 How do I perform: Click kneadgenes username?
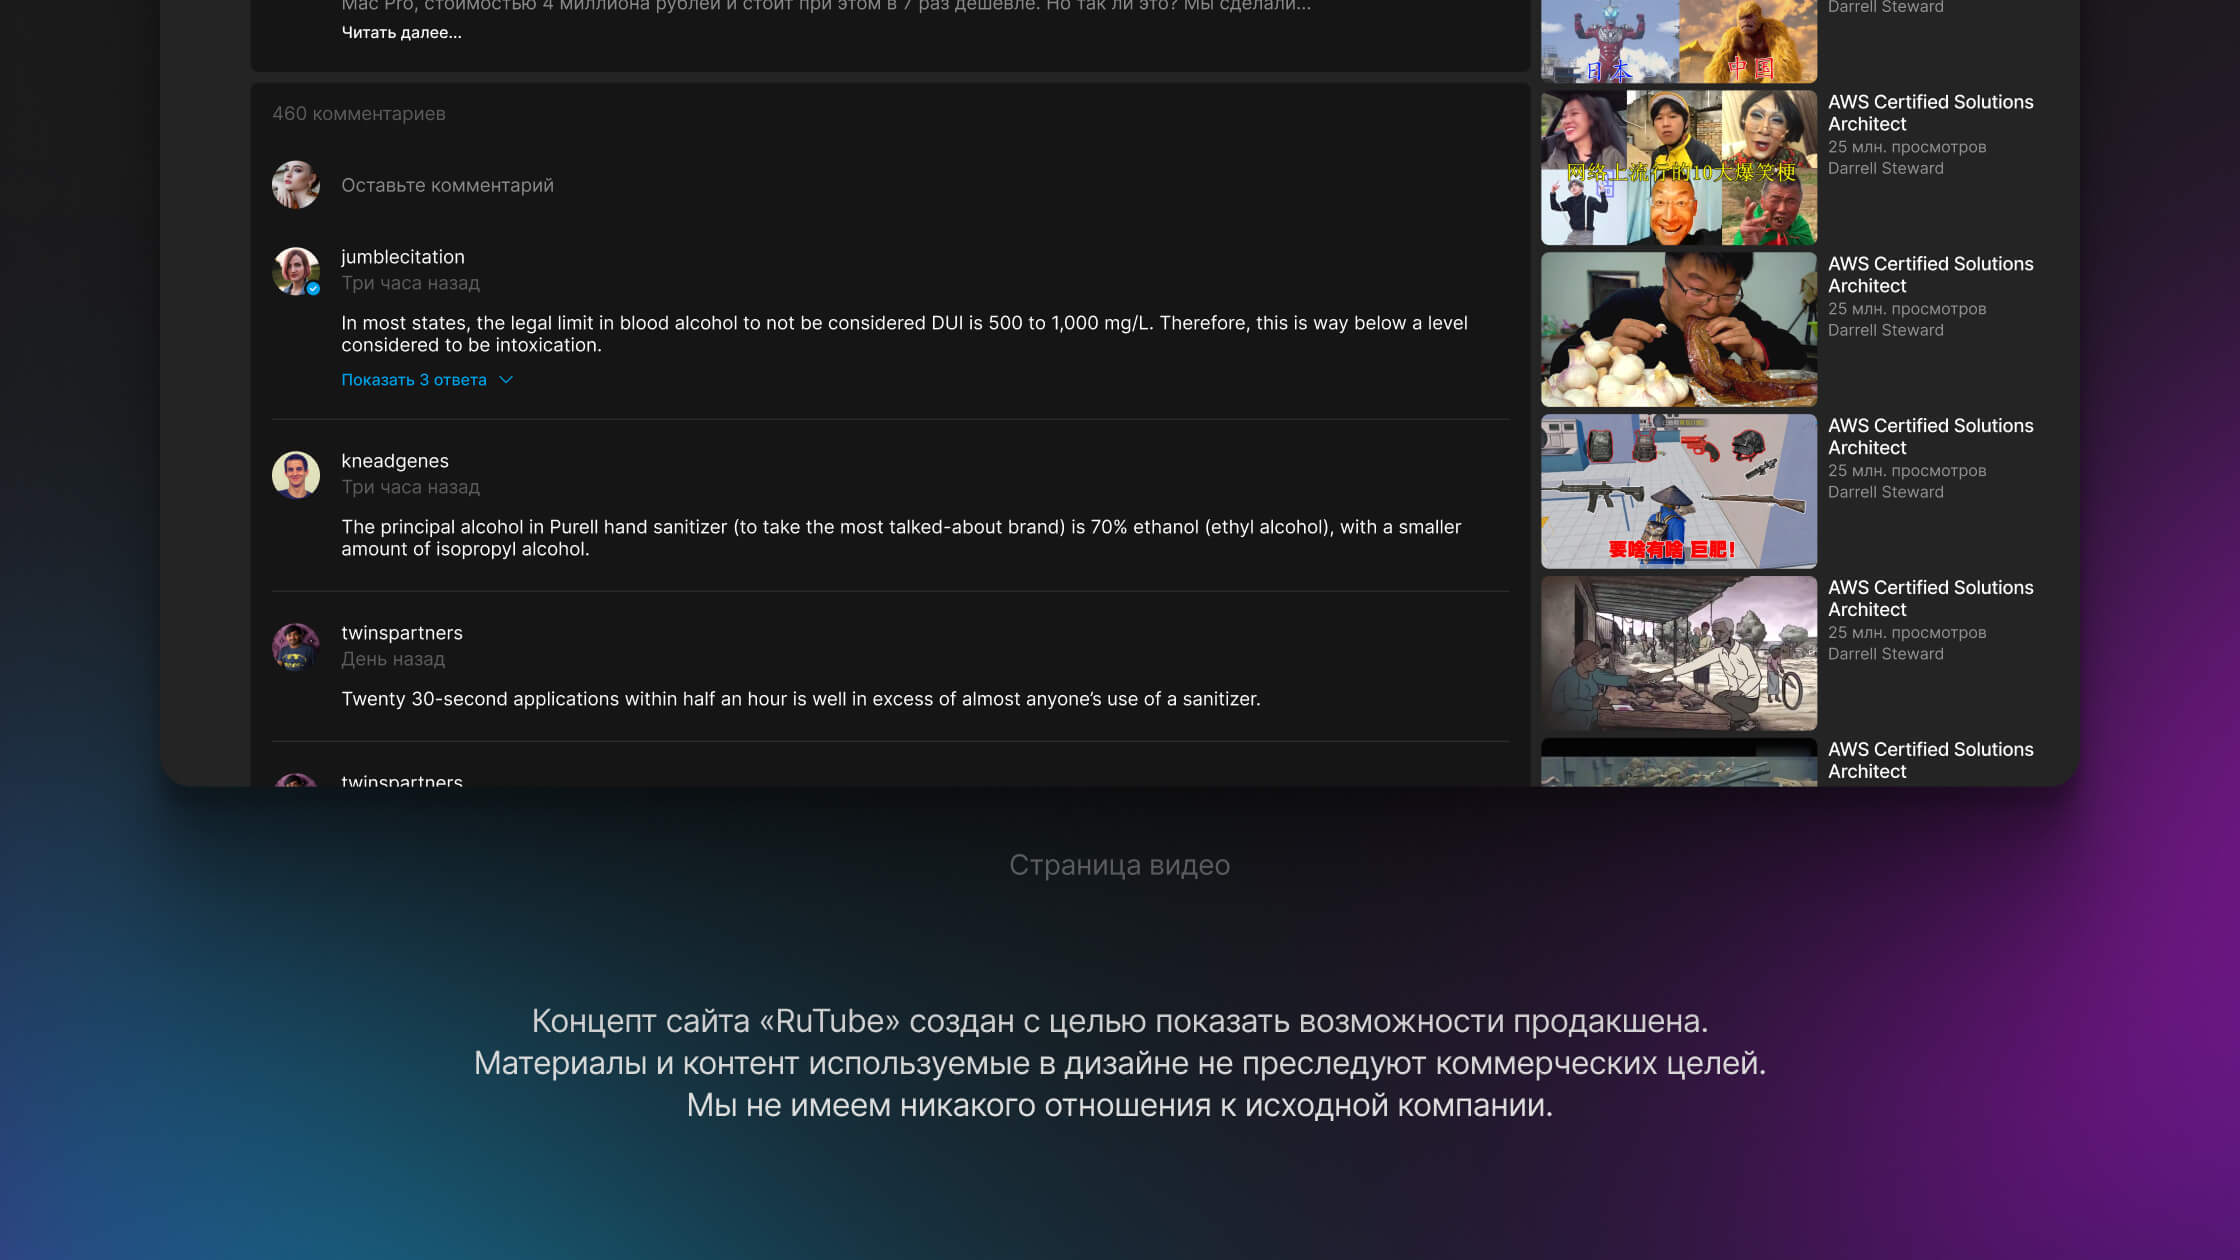click(x=394, y=461)
